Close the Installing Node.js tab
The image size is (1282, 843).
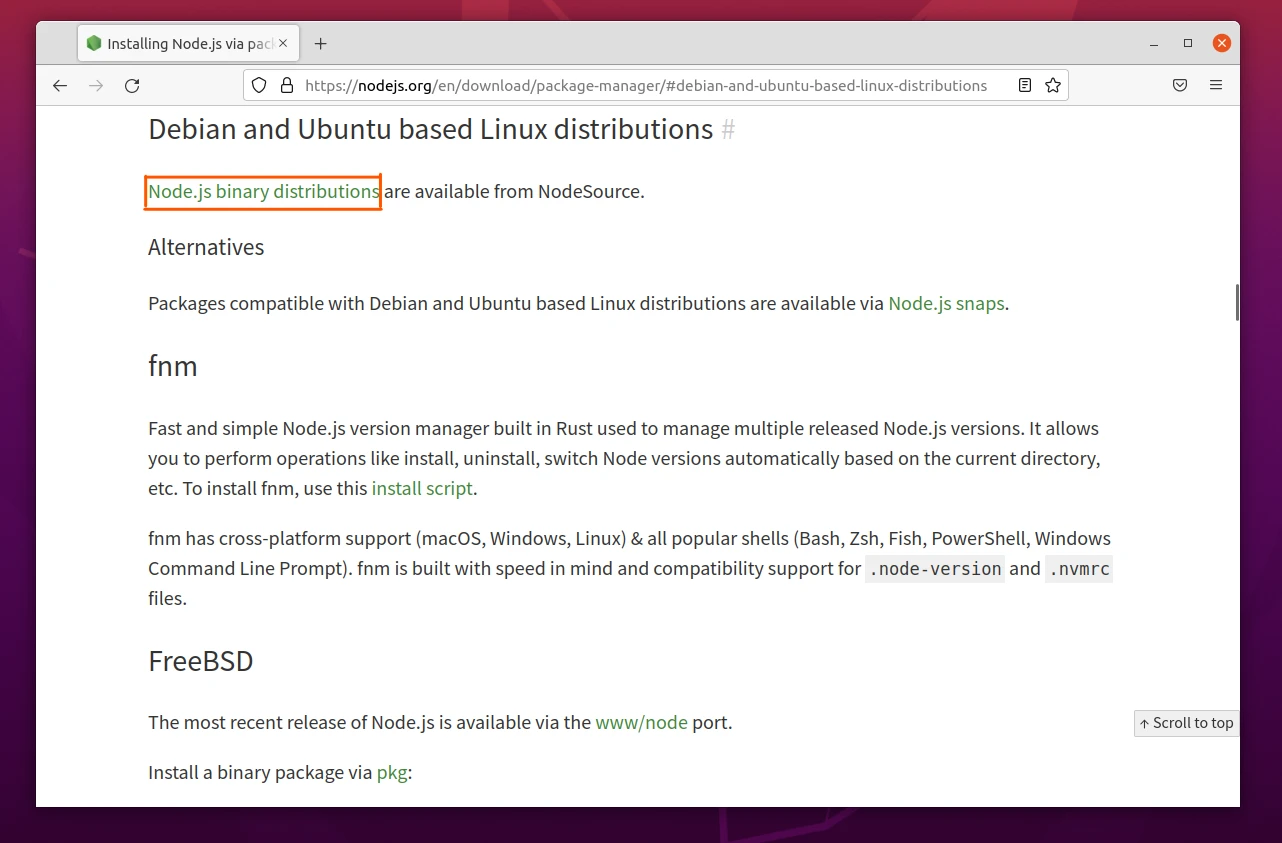[282, 43]
